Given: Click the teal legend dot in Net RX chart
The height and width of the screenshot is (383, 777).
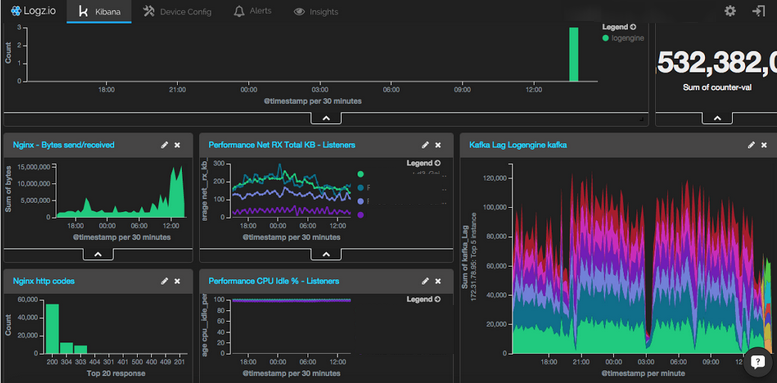Looking at the screenshot, I should coord(360,188).
